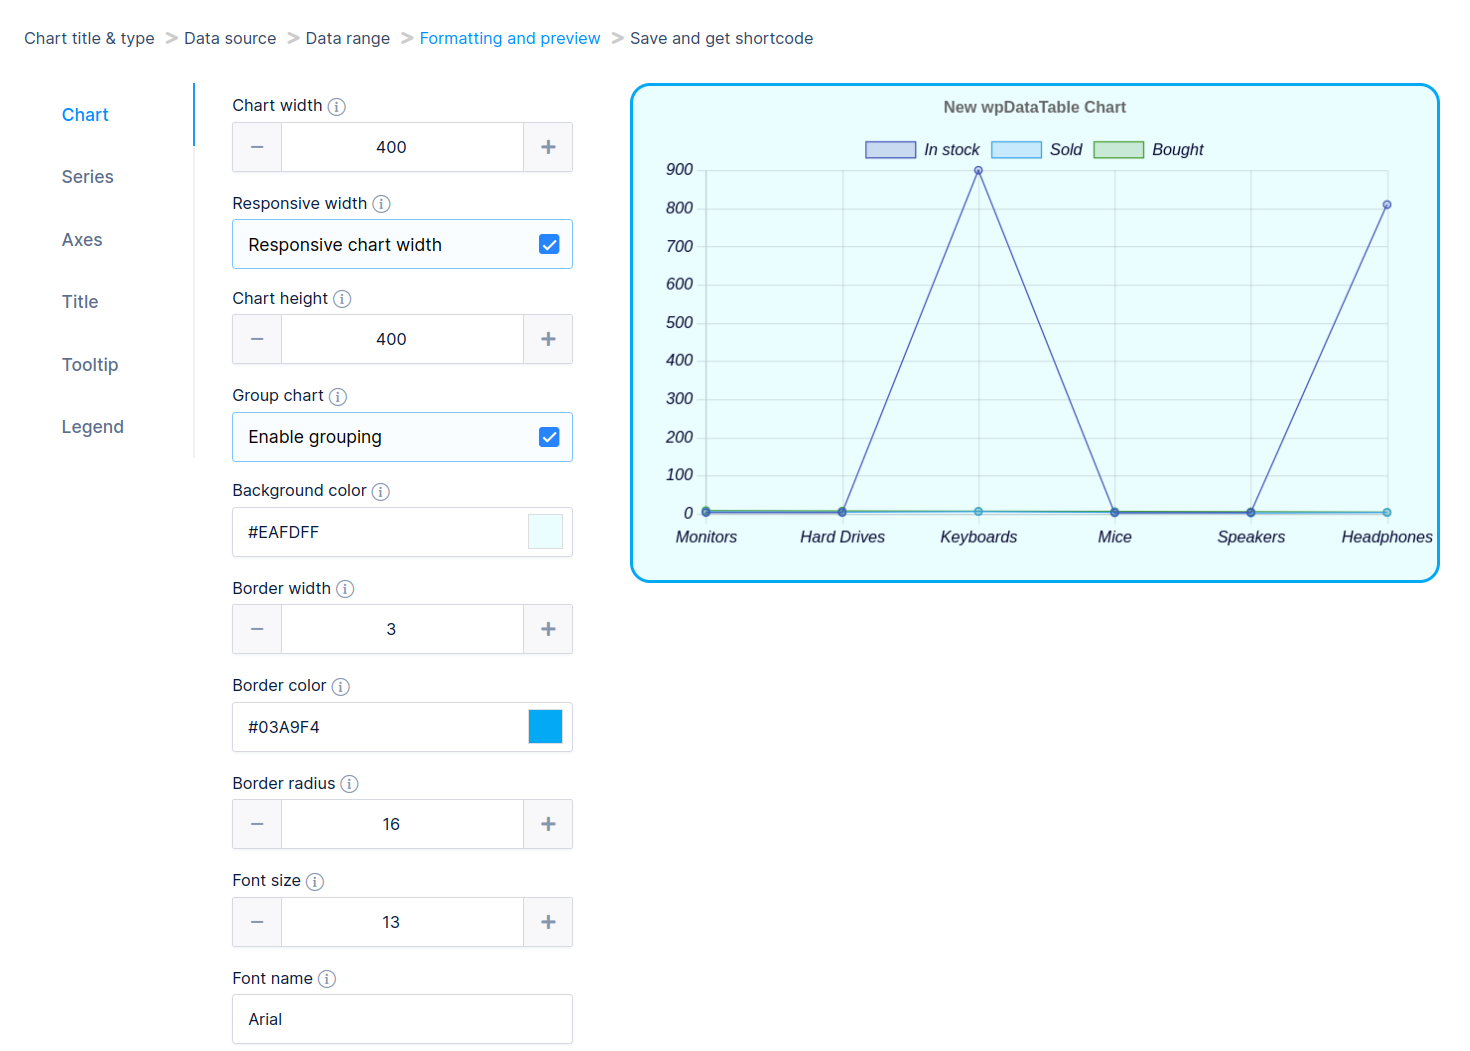Click the Background color info icon

tap(381, 492)
